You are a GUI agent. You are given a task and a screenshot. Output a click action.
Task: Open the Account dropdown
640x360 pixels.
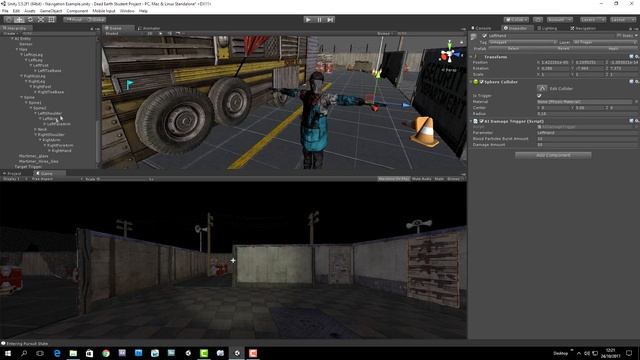click(560, 20)
